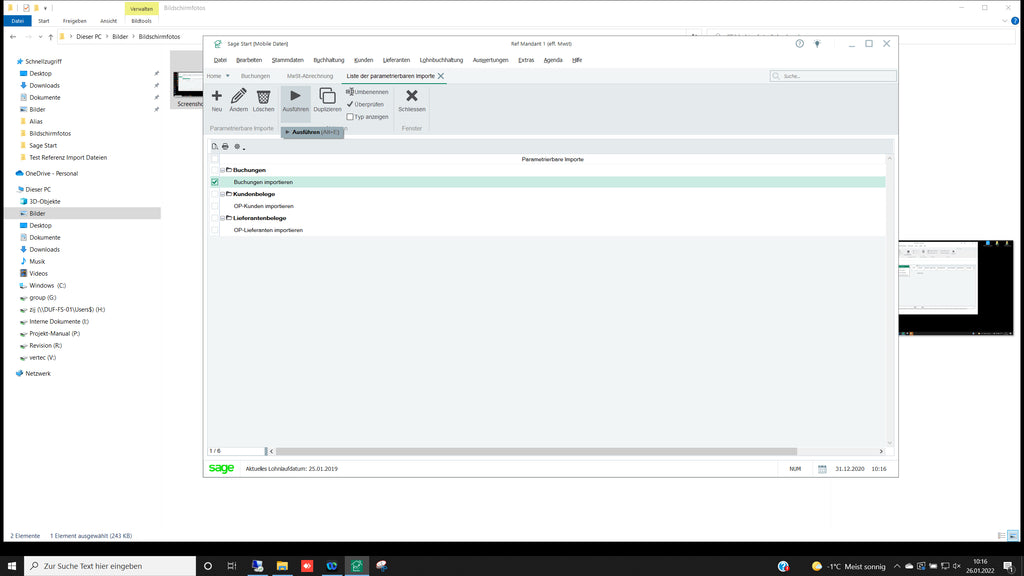The height and width of the screenshot is (576, 1024).
Task: Click the printer icon above the list
Action: pyautogui.click(x=225, y=147)
